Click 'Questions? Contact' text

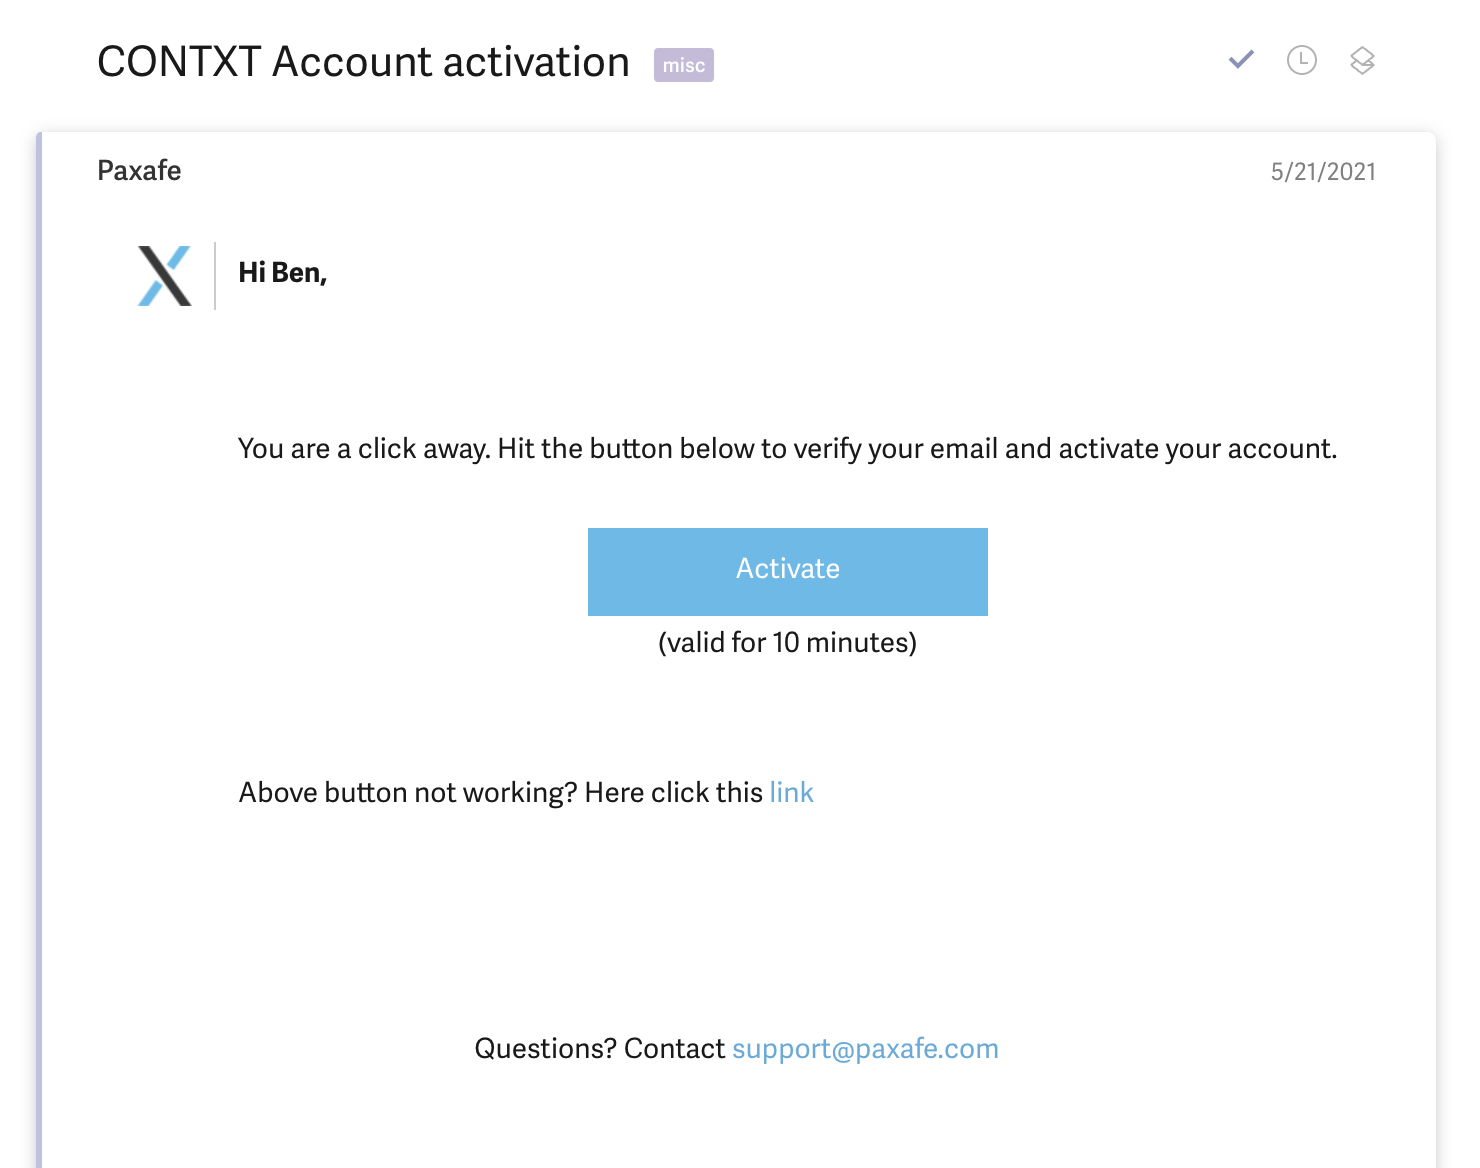(600, 1049)
